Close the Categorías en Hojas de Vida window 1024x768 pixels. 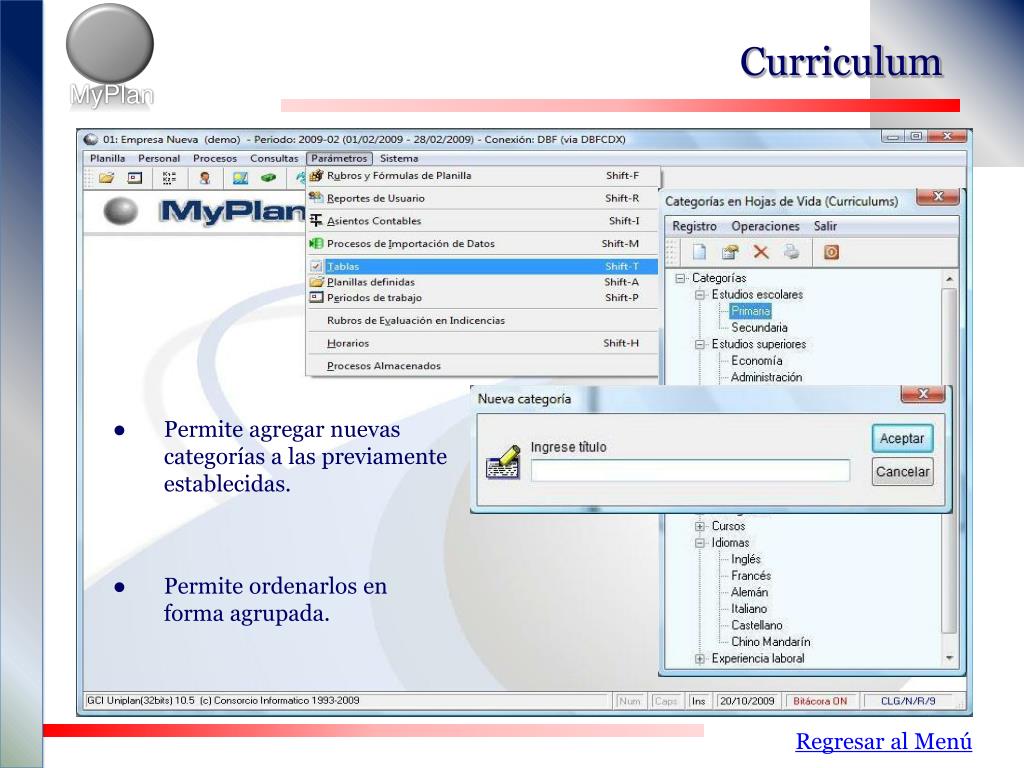938,196
